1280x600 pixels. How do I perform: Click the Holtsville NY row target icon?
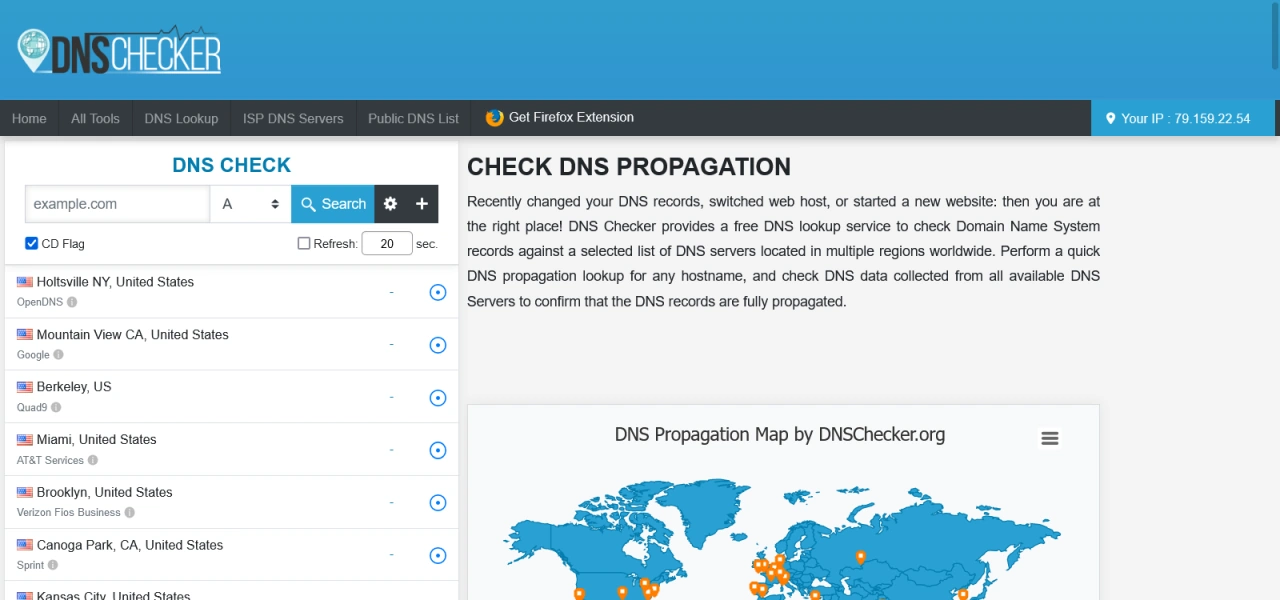coord(437,292)
